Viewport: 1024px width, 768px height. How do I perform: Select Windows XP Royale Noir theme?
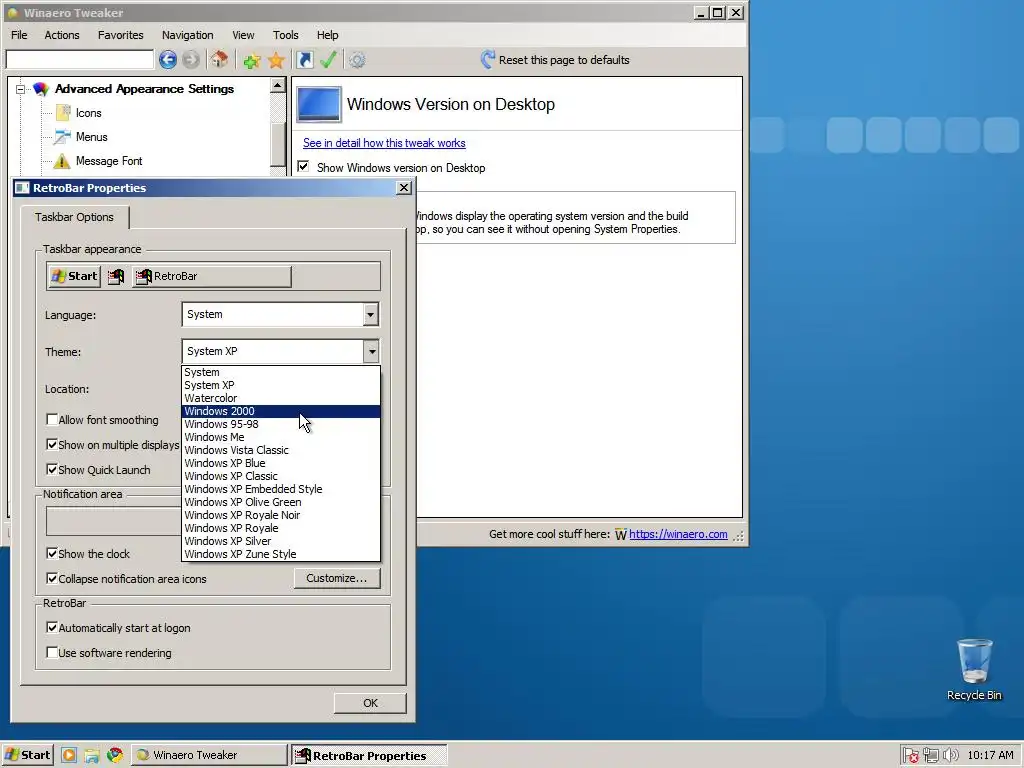point(281,515)
